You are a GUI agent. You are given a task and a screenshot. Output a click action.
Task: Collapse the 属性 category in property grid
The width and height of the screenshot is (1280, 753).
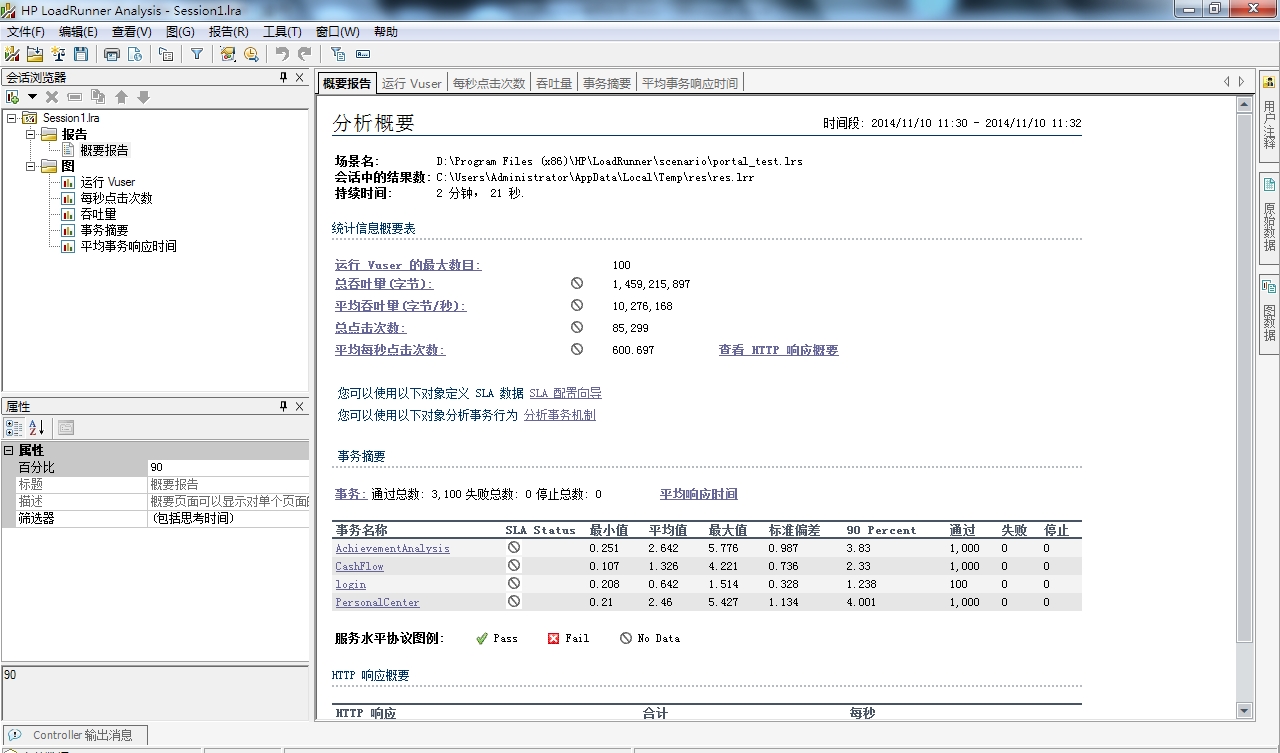pyautogui.click(x=9, y=451)
